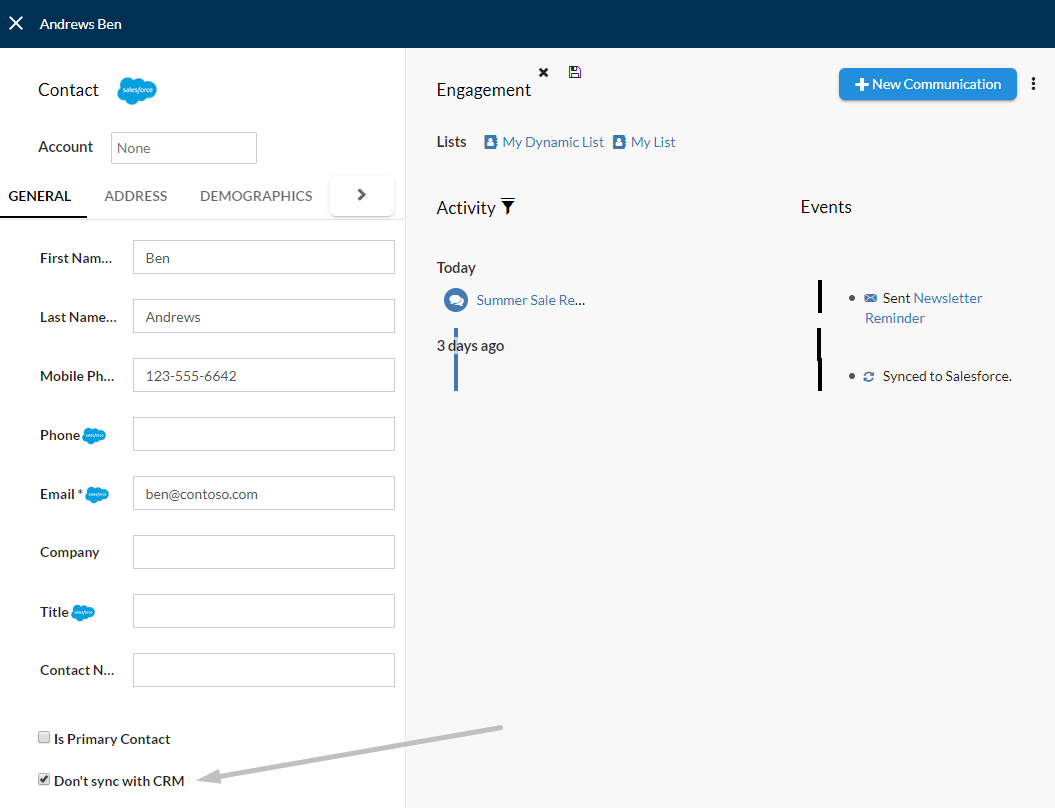Screen dimensions: 1055x808
Task: Open the three-dot more options menu
Action: pos(1033,84)
